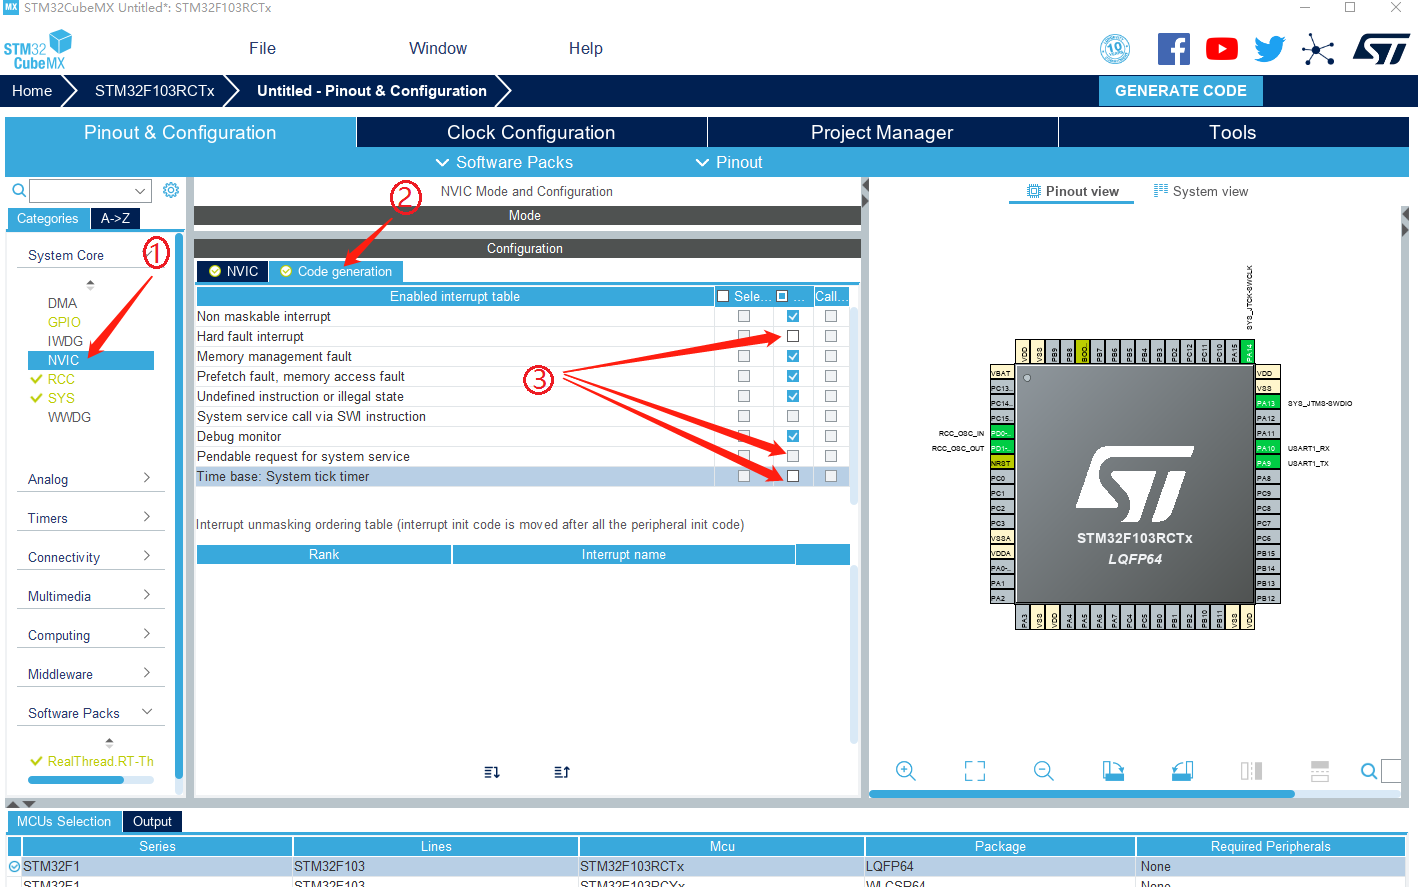Click the zoom out magnifier icon
This screenshot has width=1418, height=887.
(1044, 771)
